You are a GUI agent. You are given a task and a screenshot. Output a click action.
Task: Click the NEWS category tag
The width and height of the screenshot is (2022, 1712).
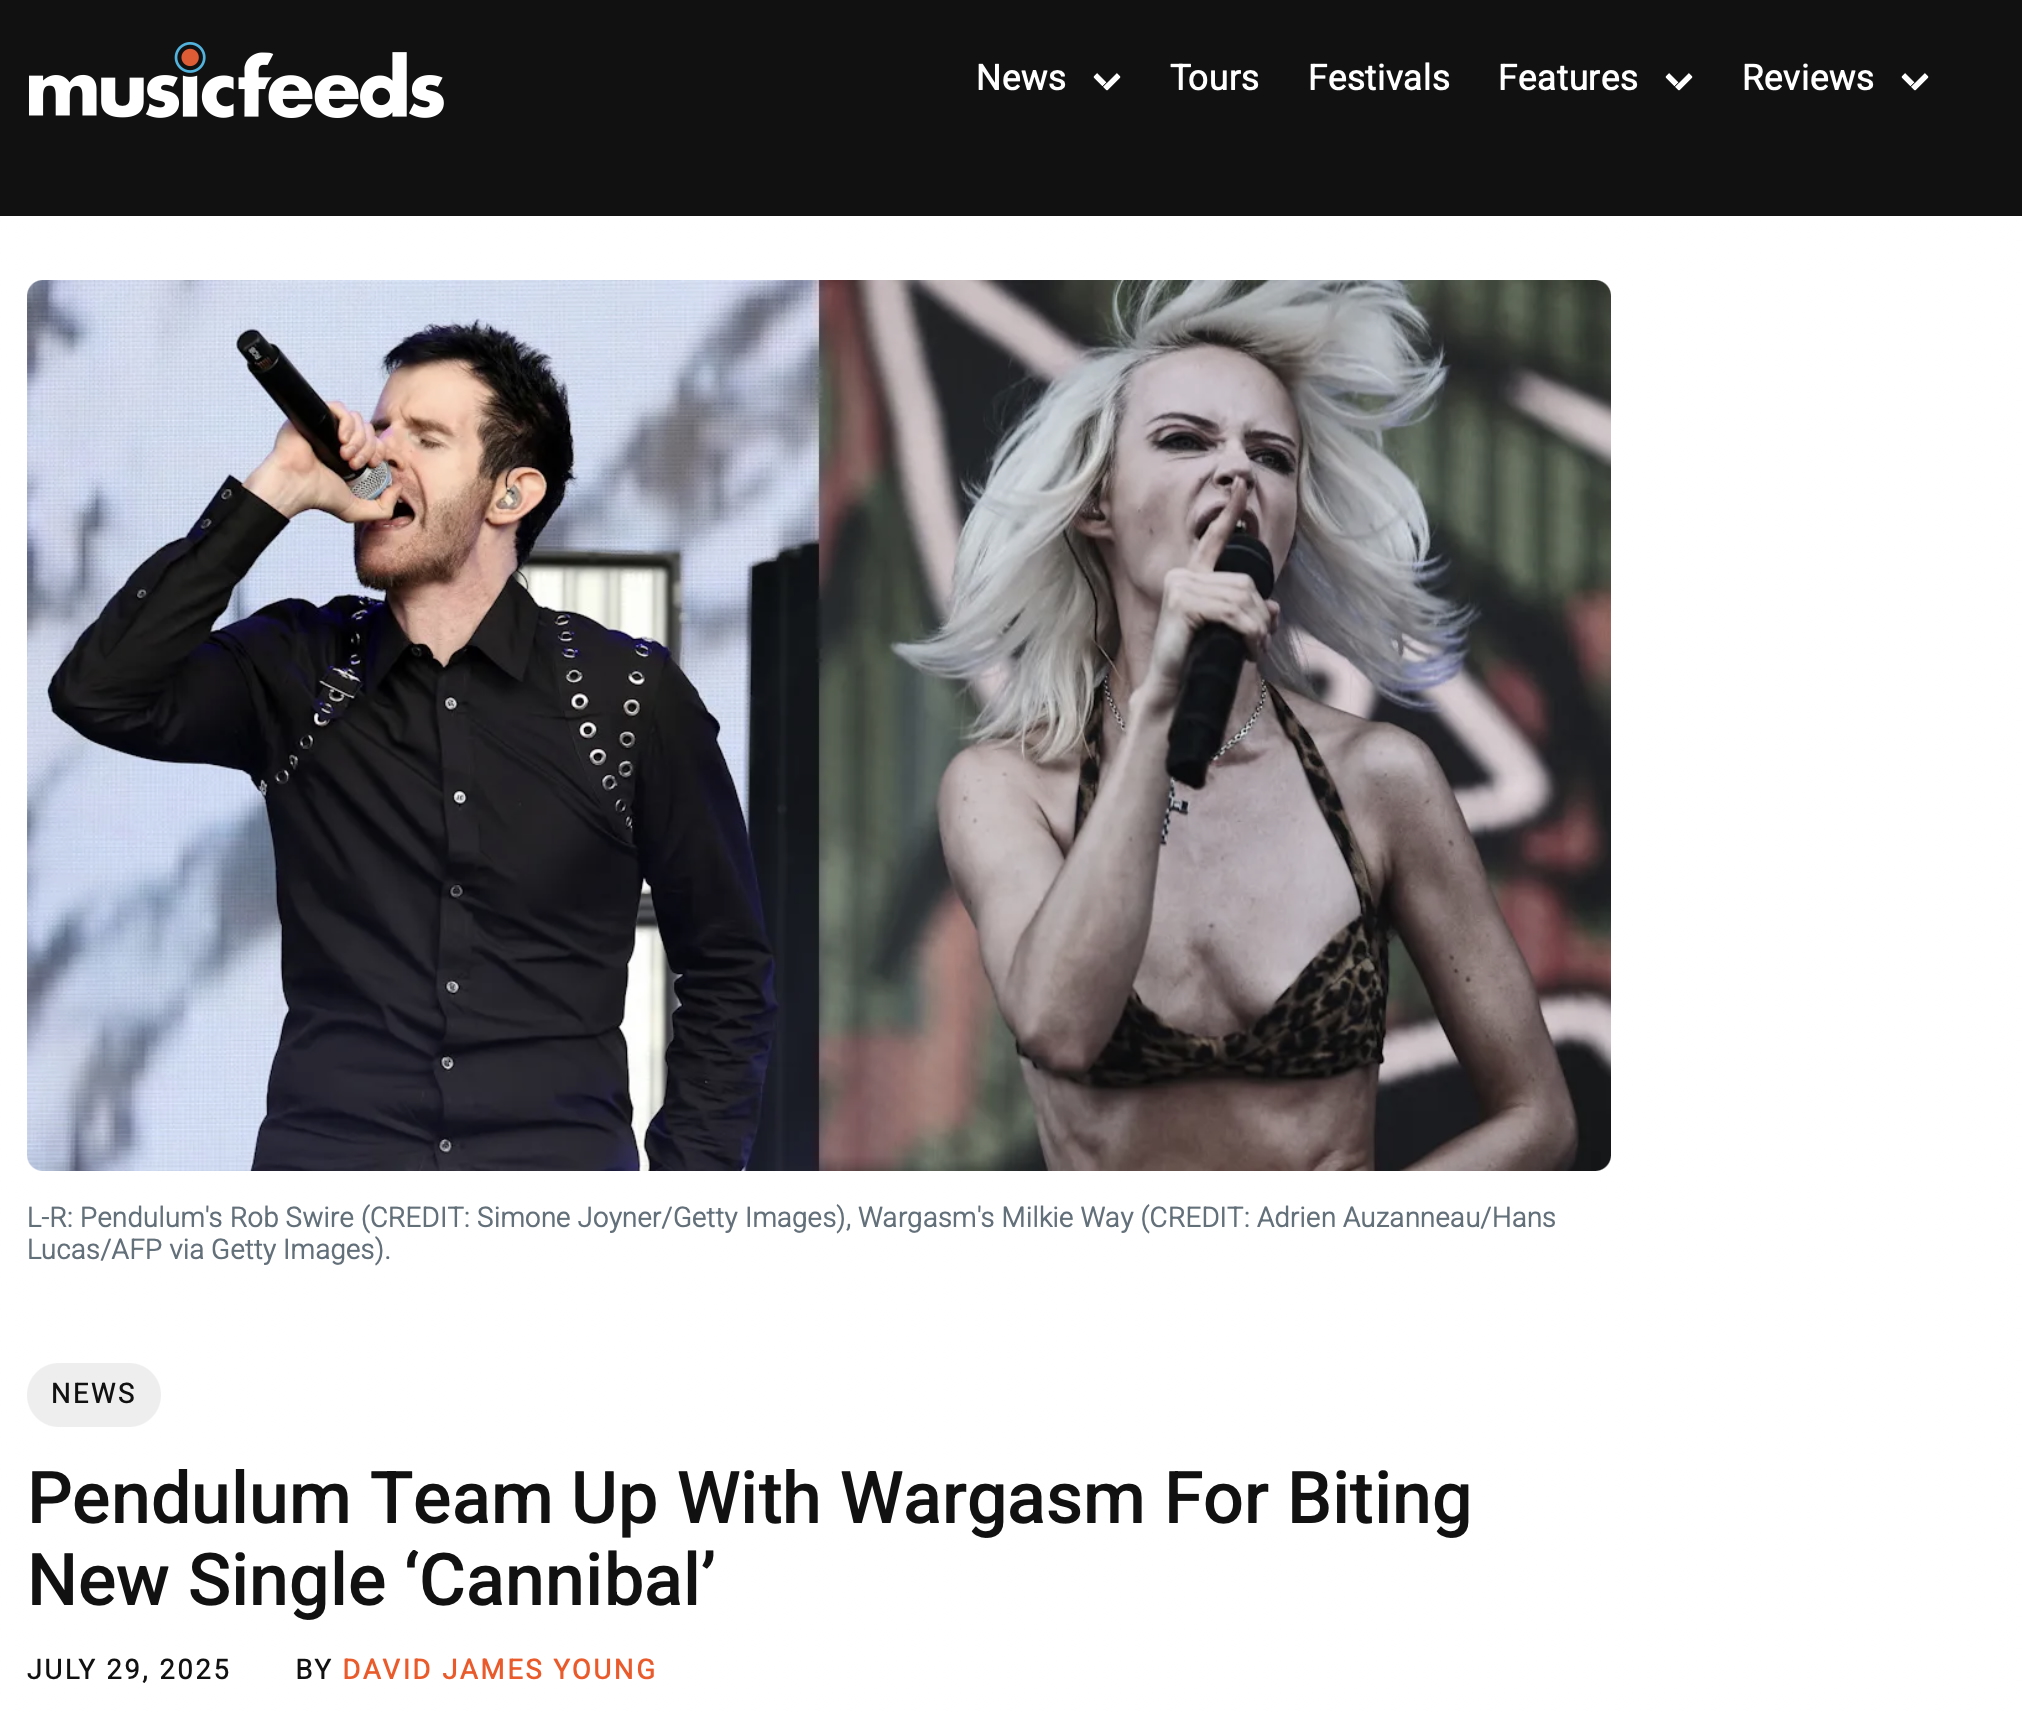pyautogui.click(x=94, y=1394)
